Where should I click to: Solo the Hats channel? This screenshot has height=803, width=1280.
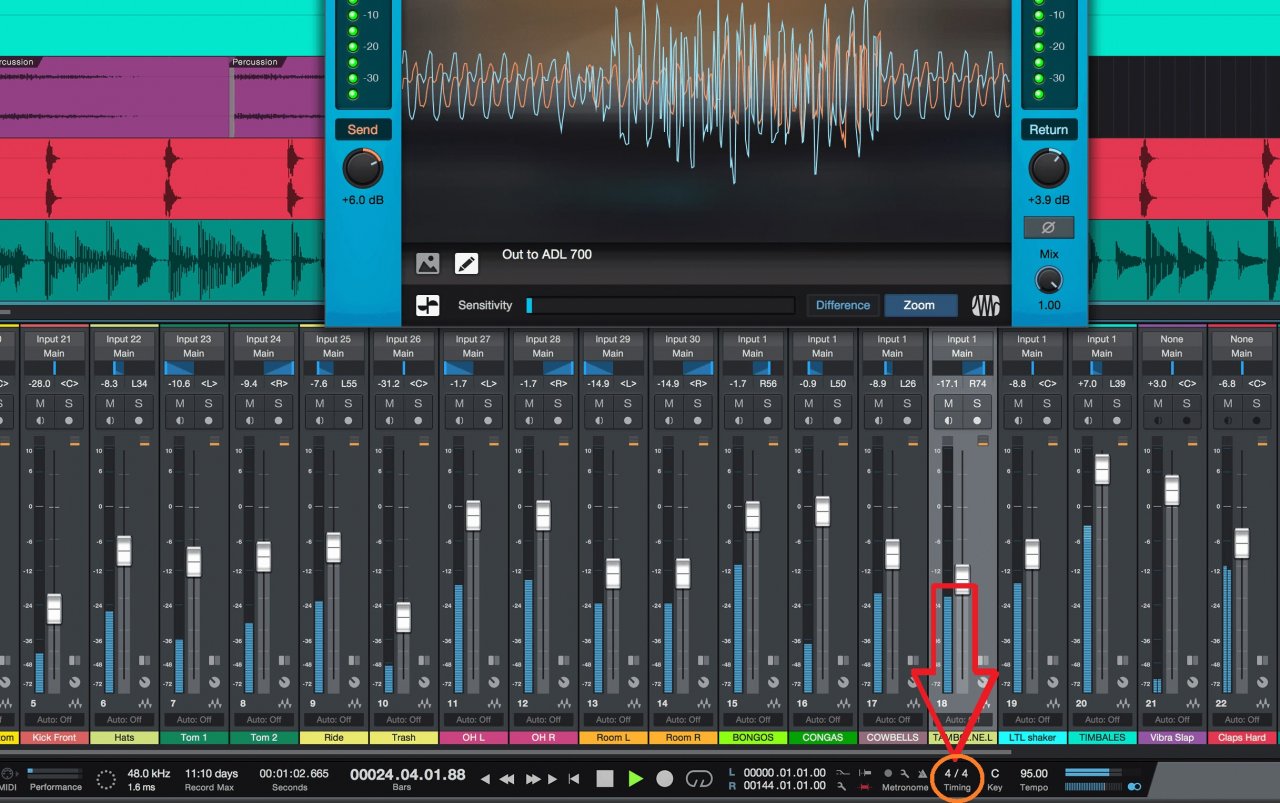click(138, 404)
